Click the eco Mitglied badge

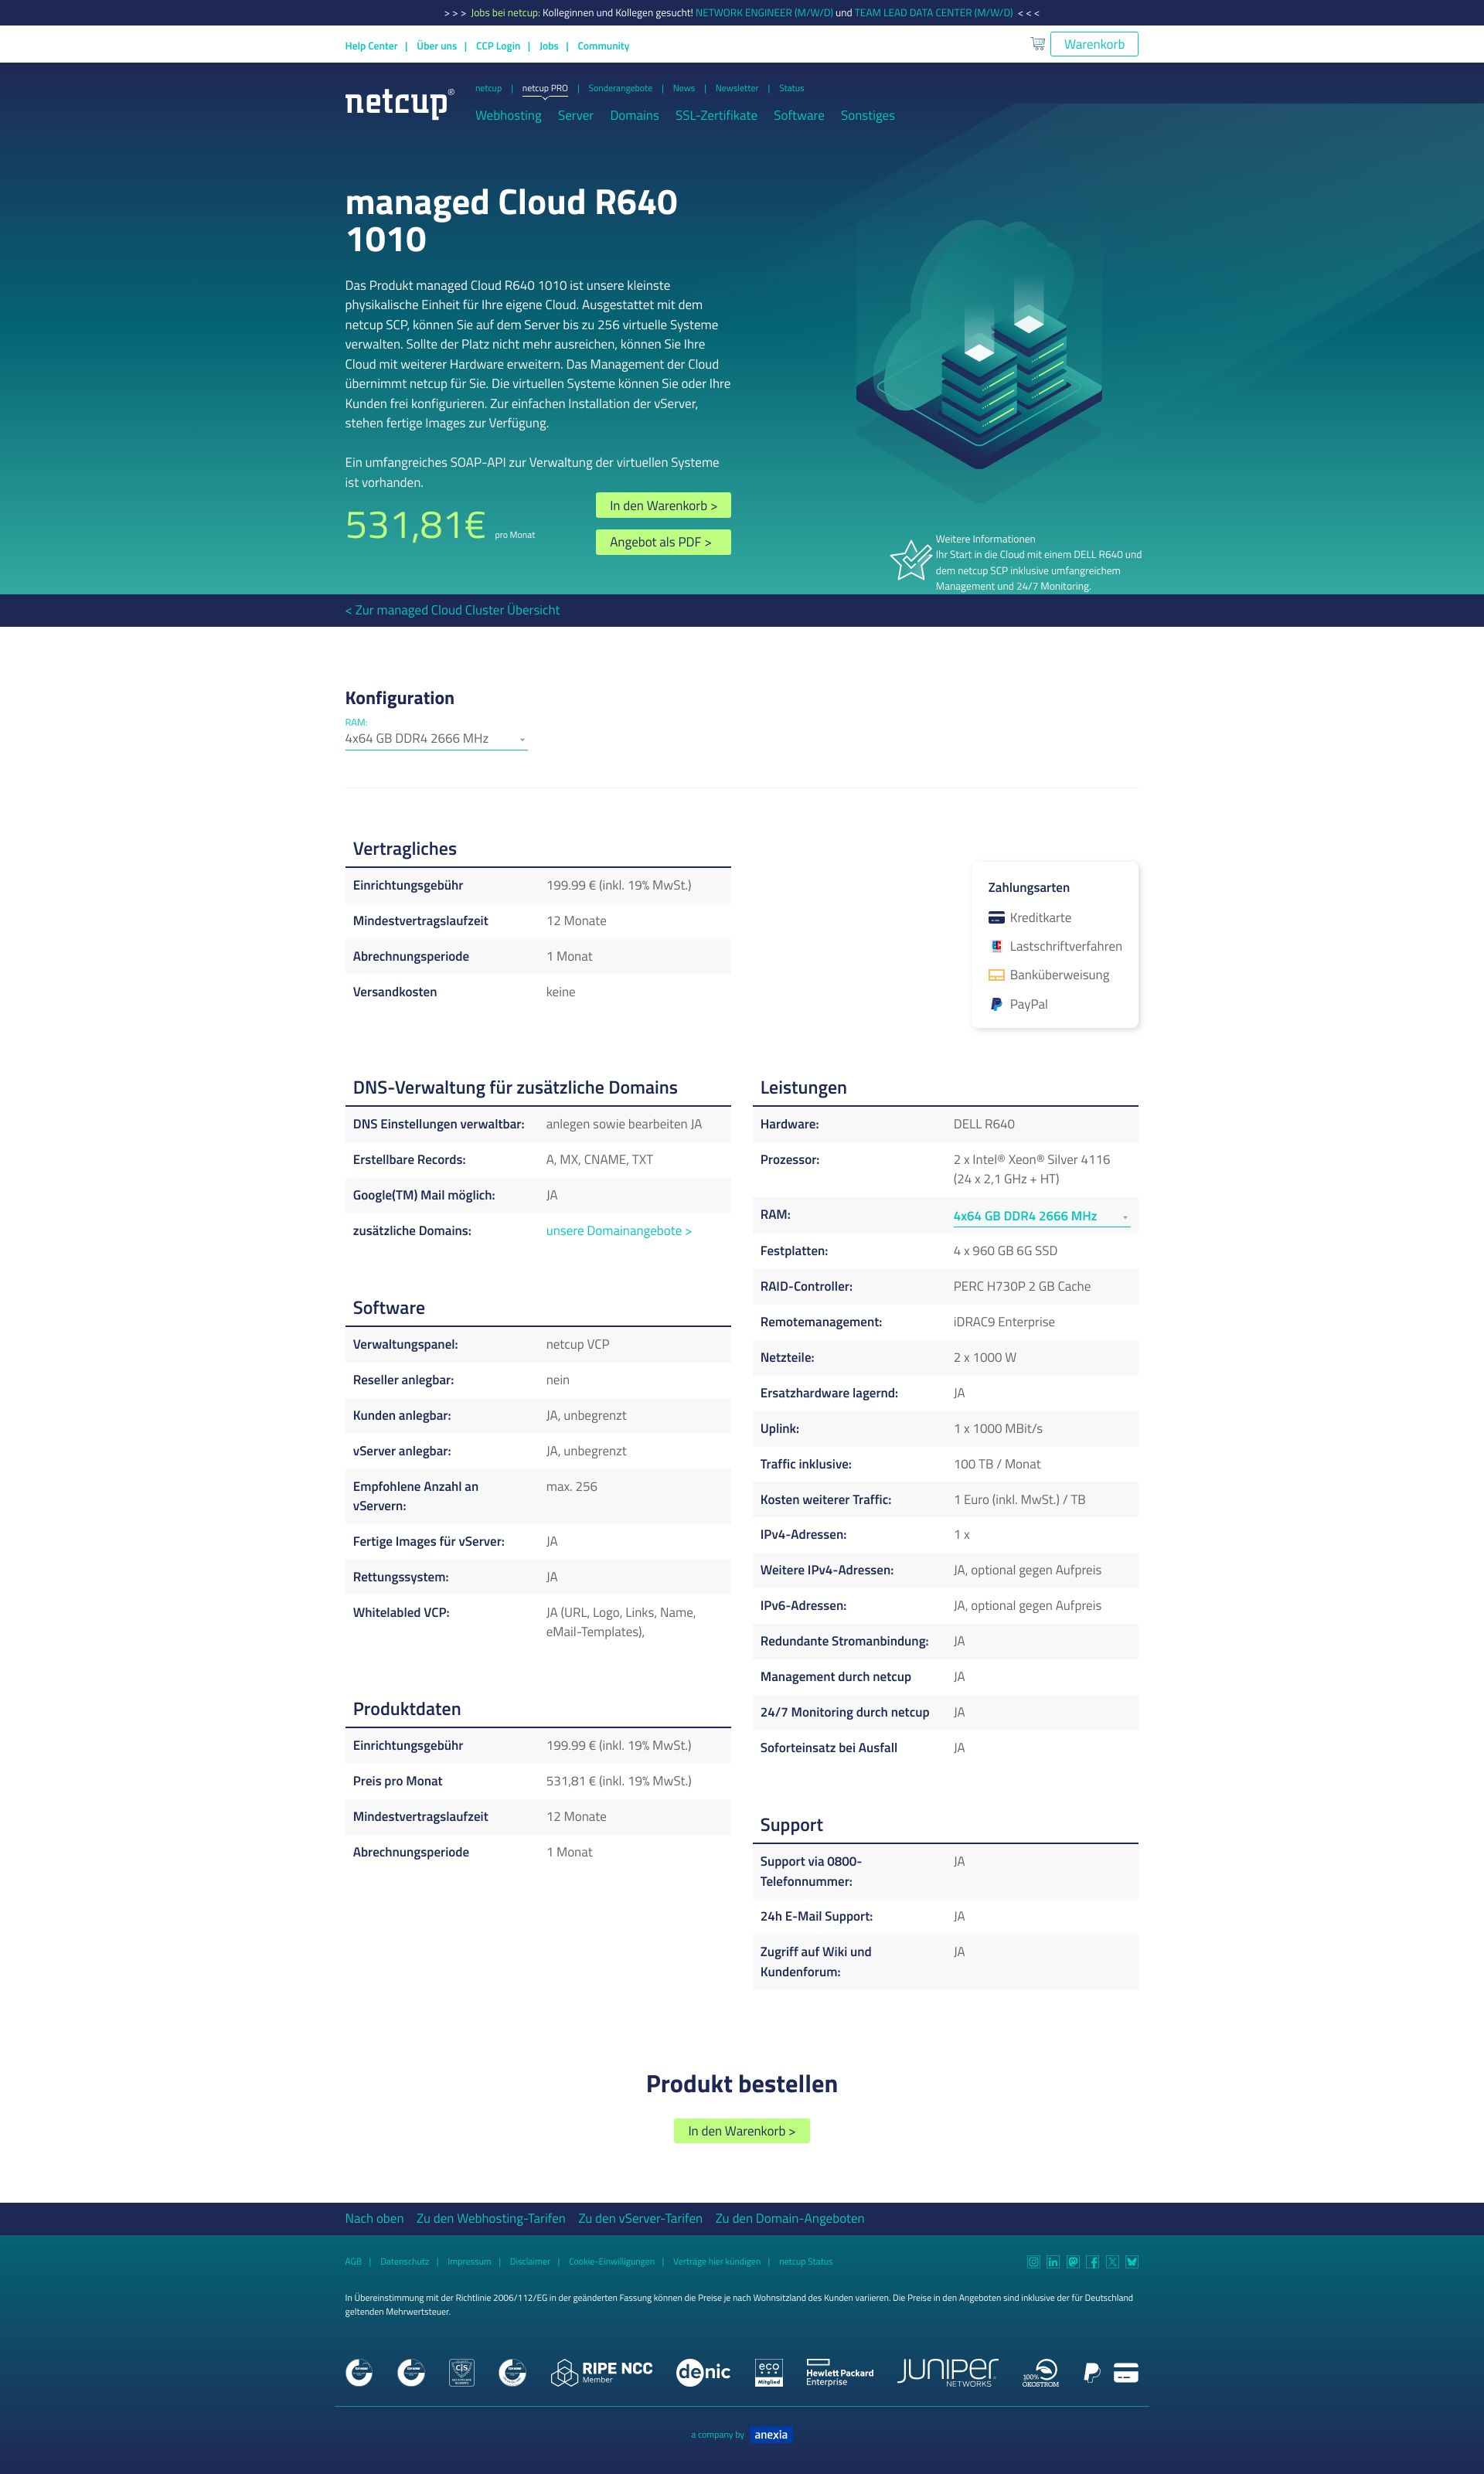tap(769, 2372)
